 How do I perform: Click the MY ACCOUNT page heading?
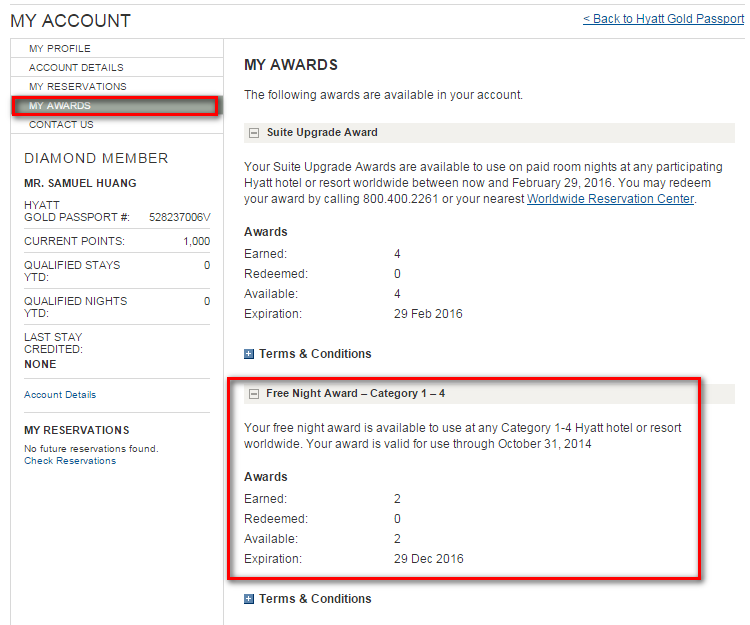[x=70, y=21]
